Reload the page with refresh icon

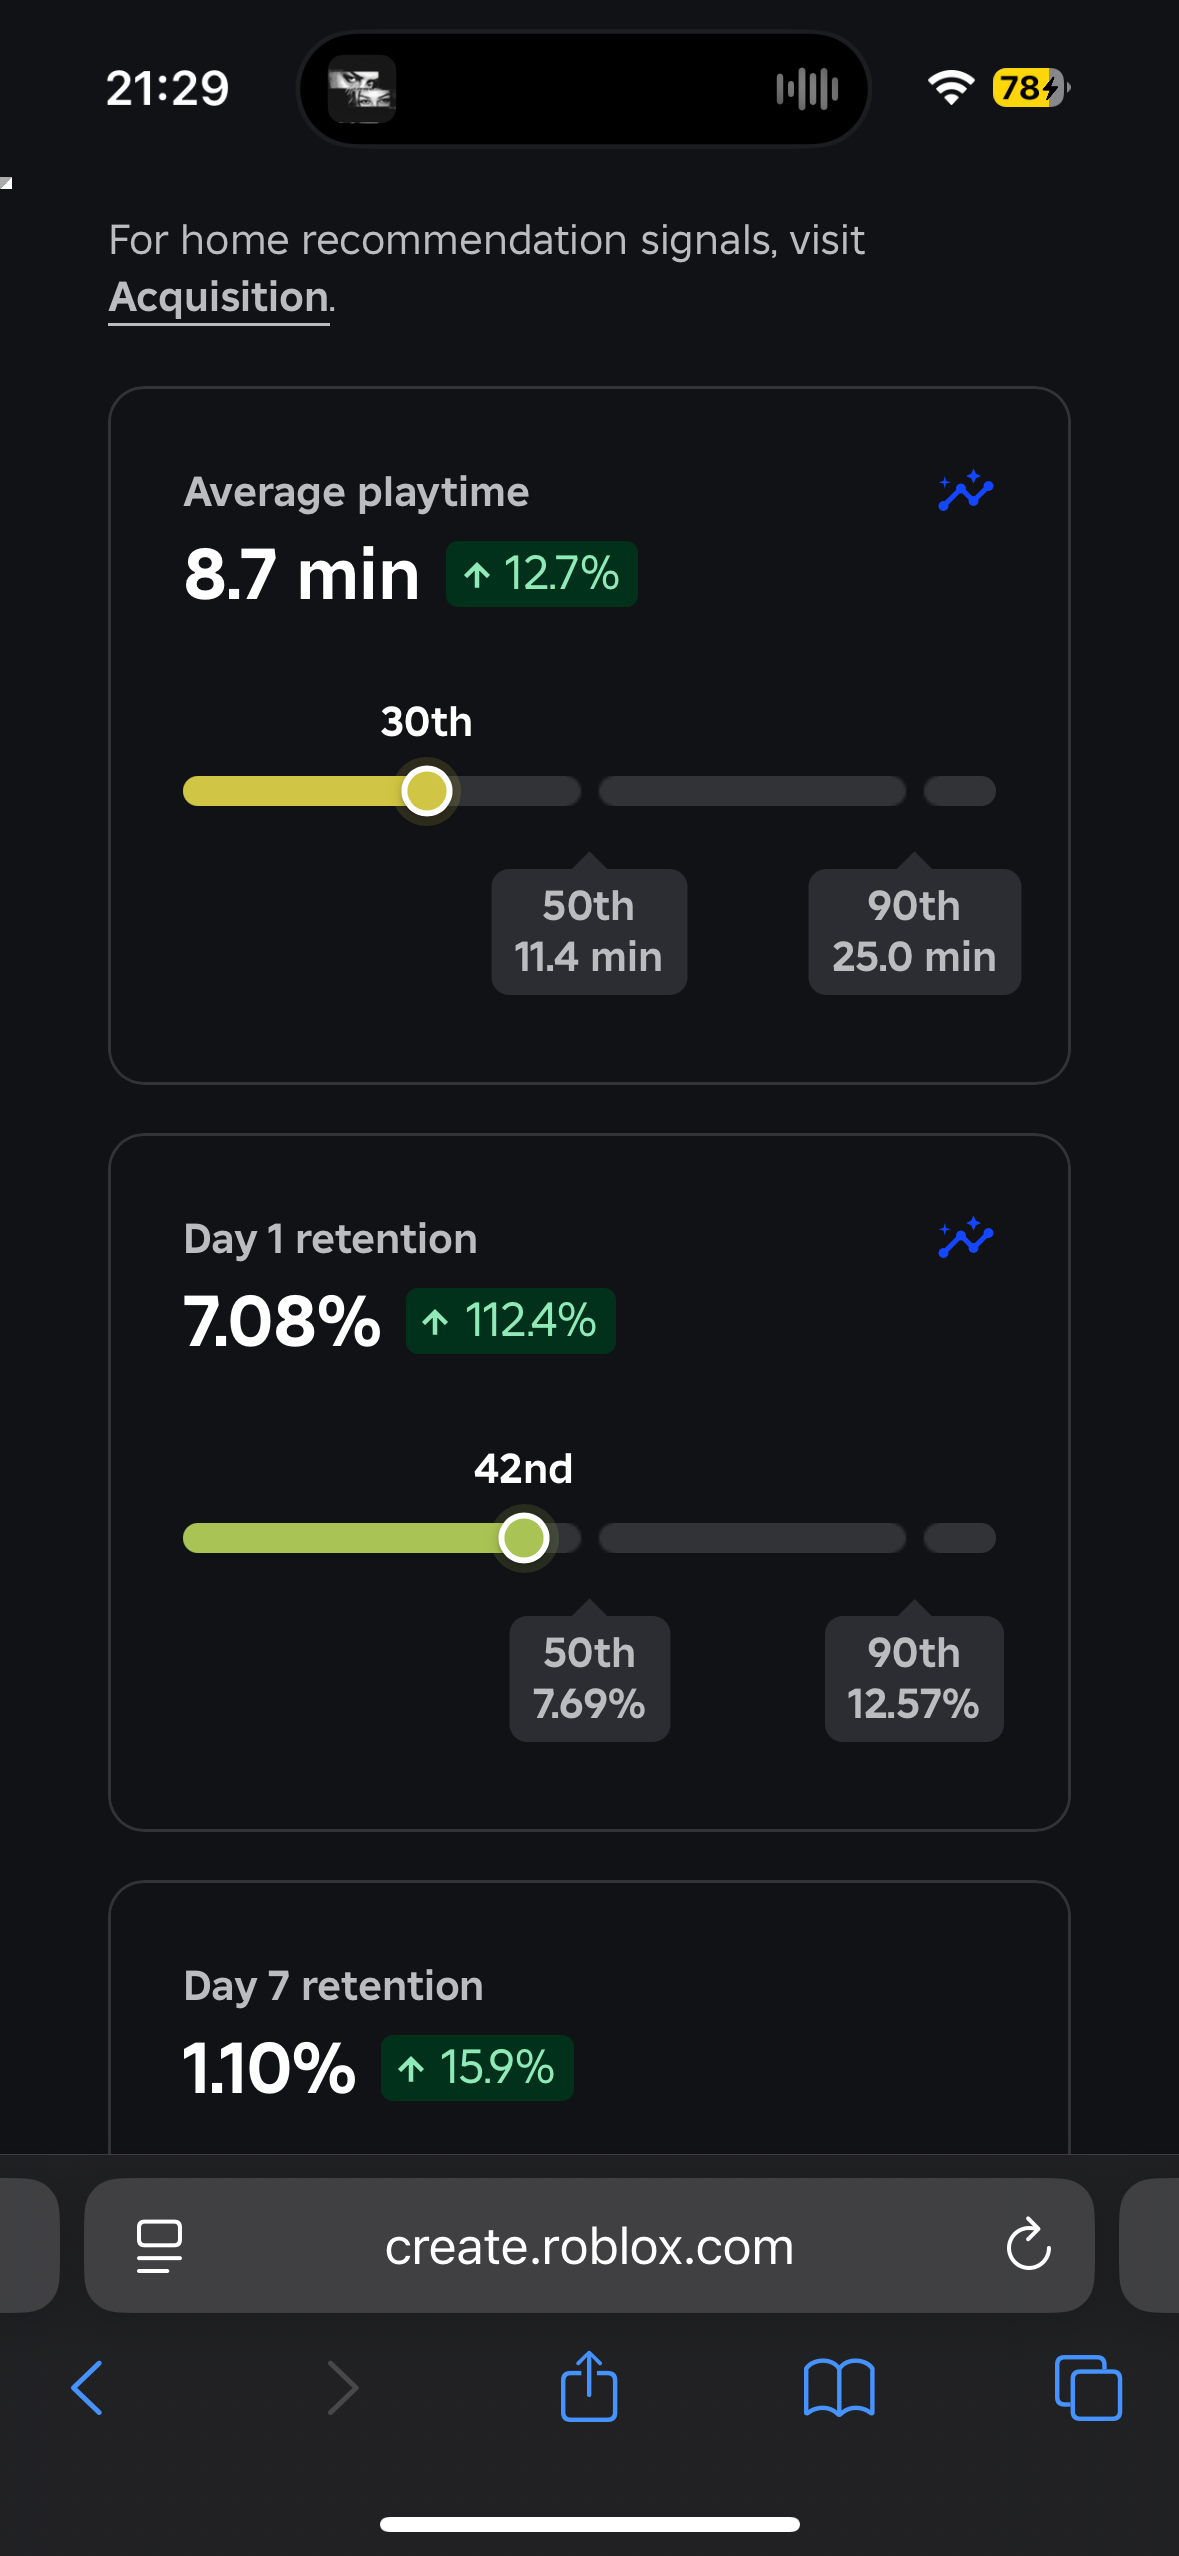coord(1028,2245)
